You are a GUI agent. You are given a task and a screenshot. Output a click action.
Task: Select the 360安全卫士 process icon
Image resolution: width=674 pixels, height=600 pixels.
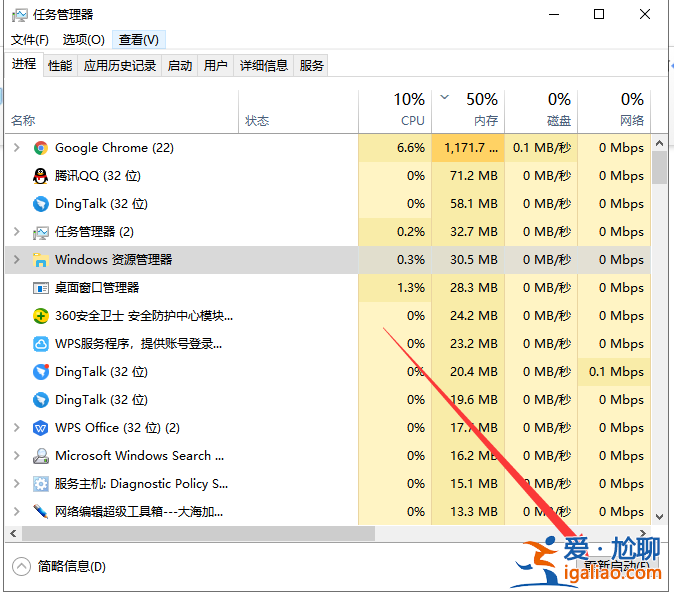(x=41, y=316)
